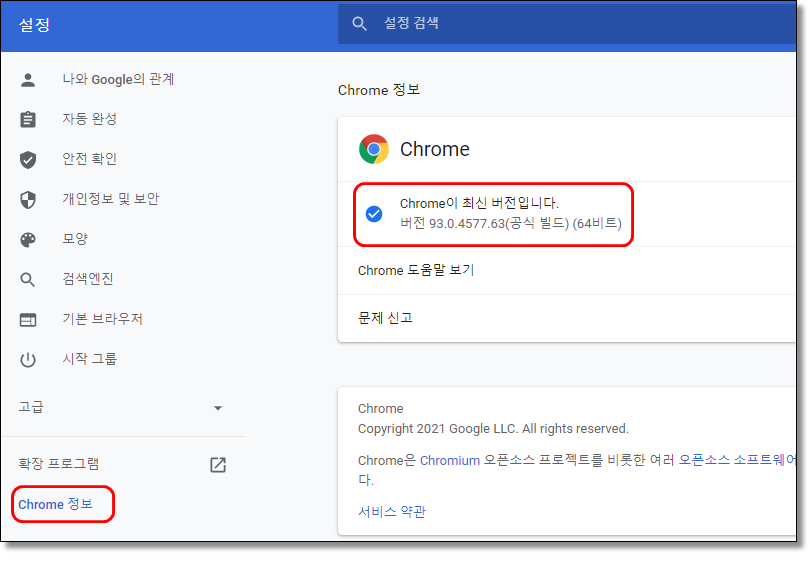Open the 자동 완성 settings section
This screenshot has height=564, width=809.
(89, 119)
